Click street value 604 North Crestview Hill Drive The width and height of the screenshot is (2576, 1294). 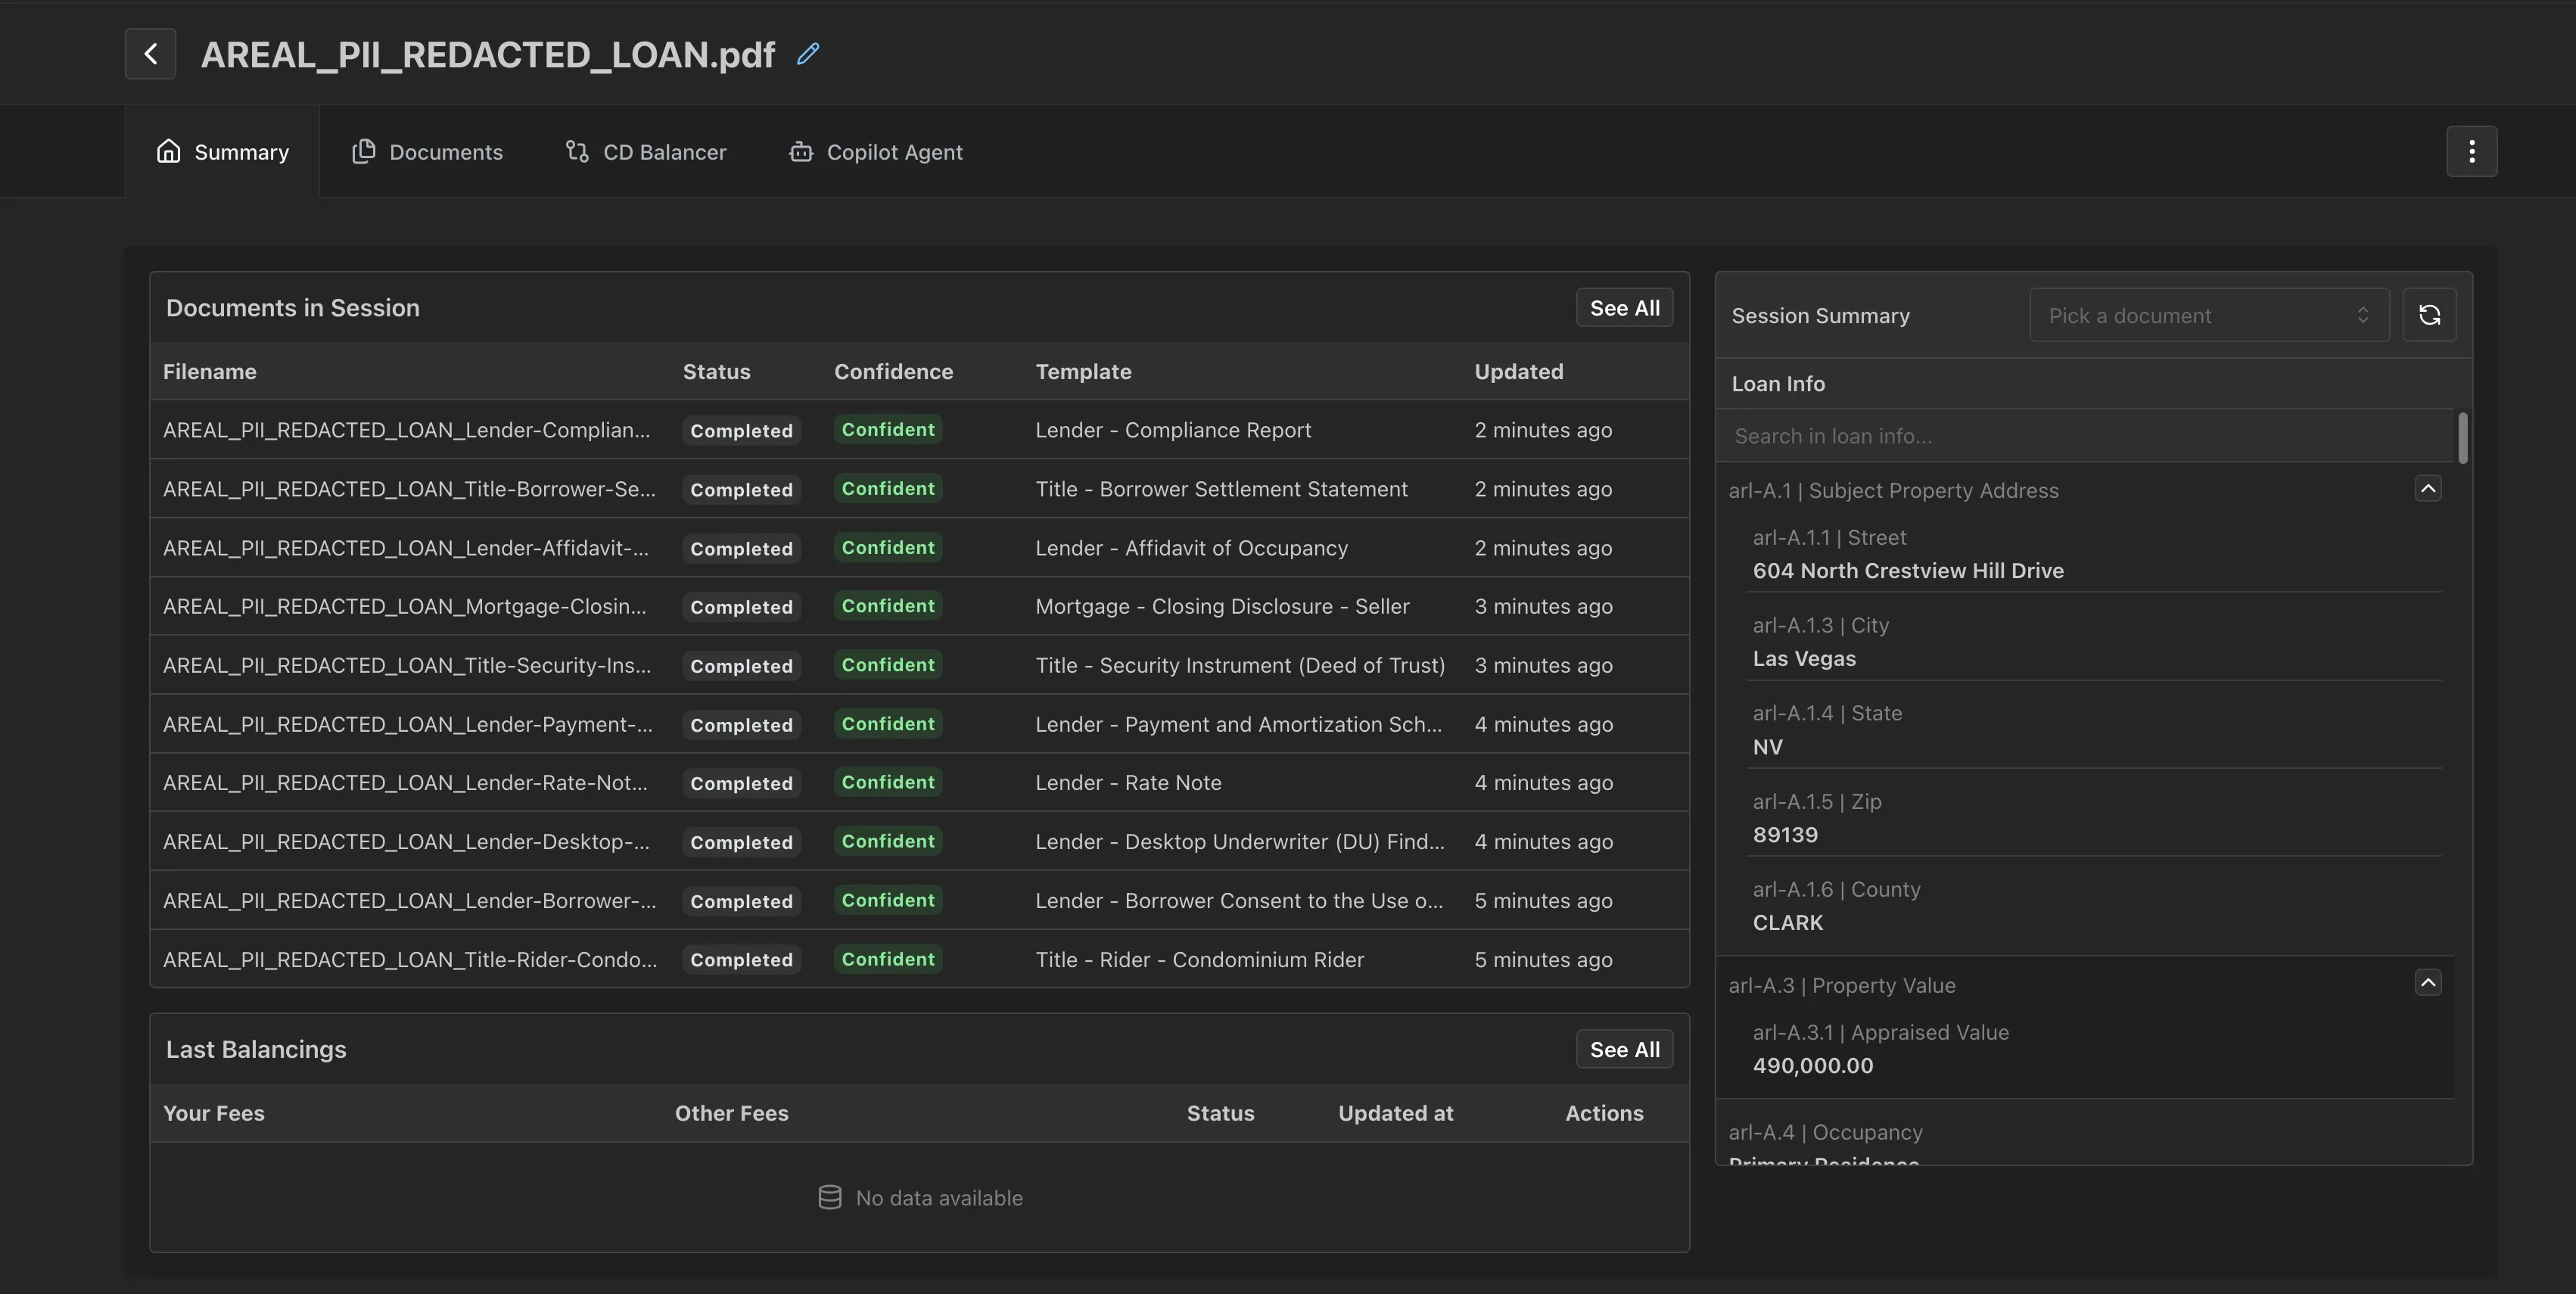pyautogui.click(x=1907, y=570)
